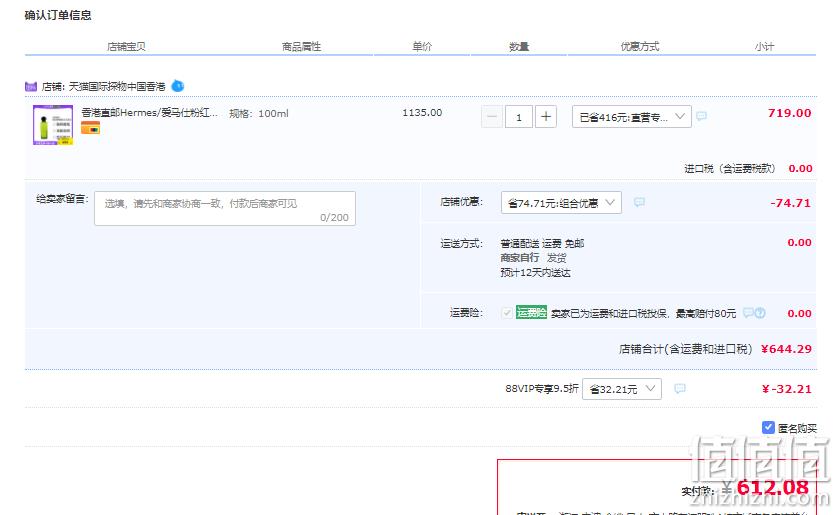Click the store total ¥644.29

click(786, 349)
